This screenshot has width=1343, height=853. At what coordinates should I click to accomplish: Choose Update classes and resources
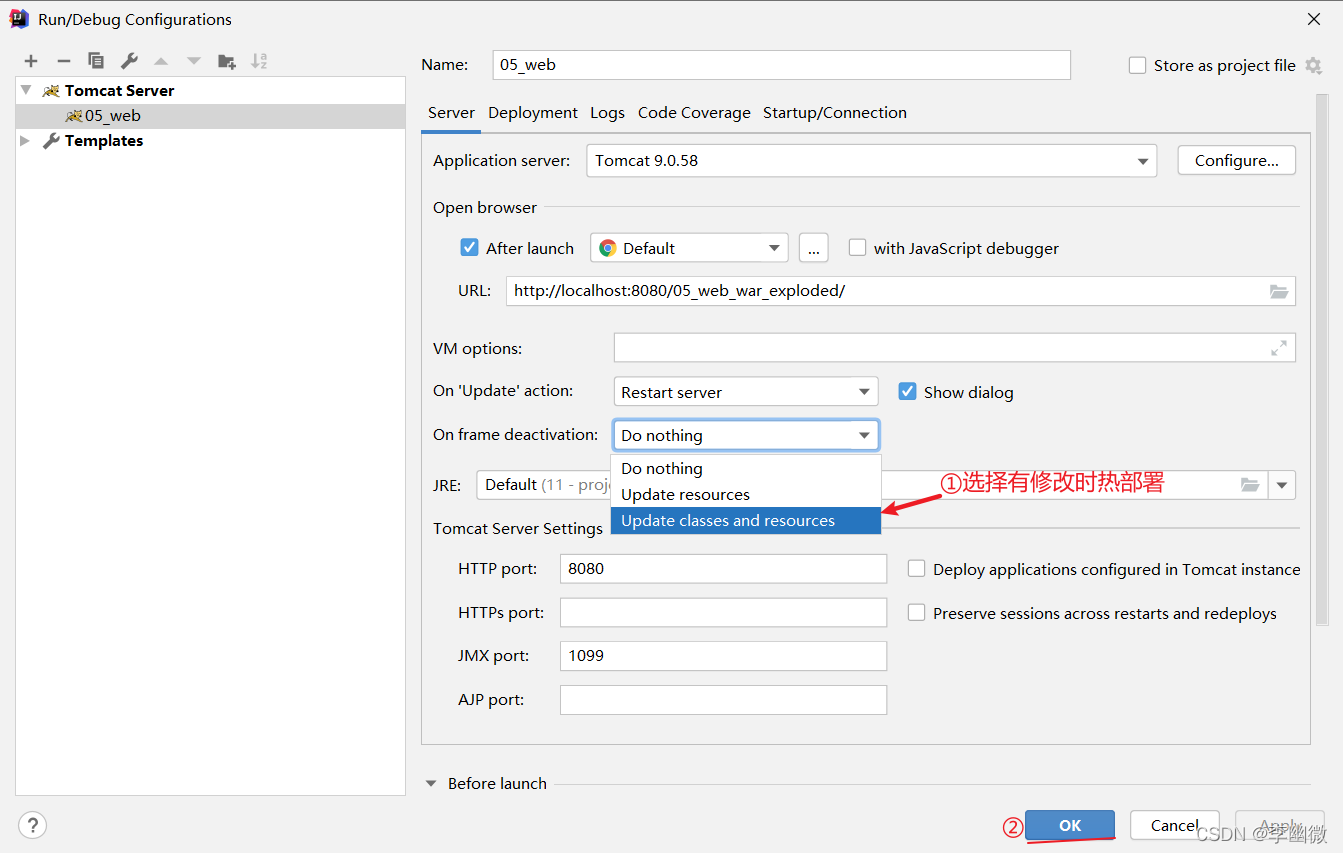point(745,520)
